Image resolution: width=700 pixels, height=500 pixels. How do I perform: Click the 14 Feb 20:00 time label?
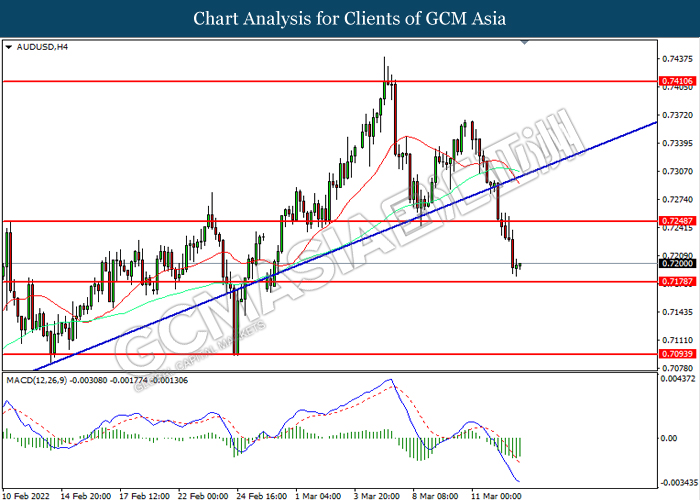[86, 496]
